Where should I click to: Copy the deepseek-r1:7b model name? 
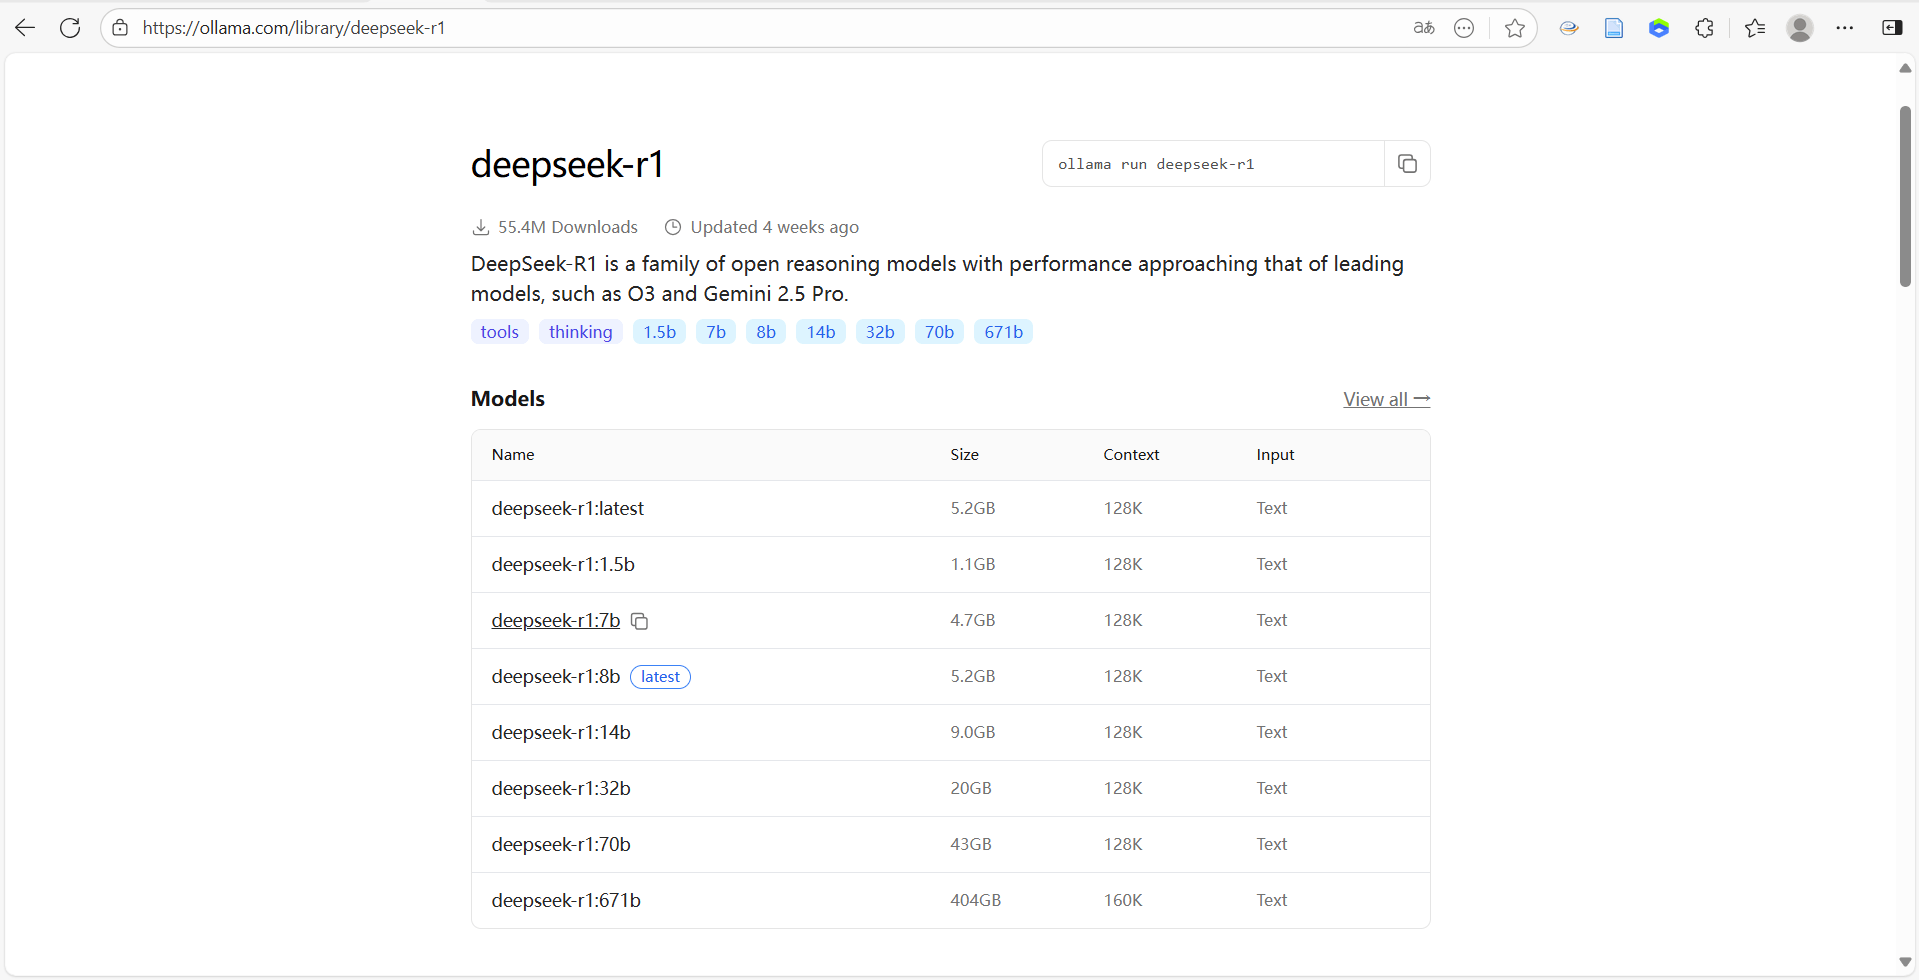click(x=640, y=622)
